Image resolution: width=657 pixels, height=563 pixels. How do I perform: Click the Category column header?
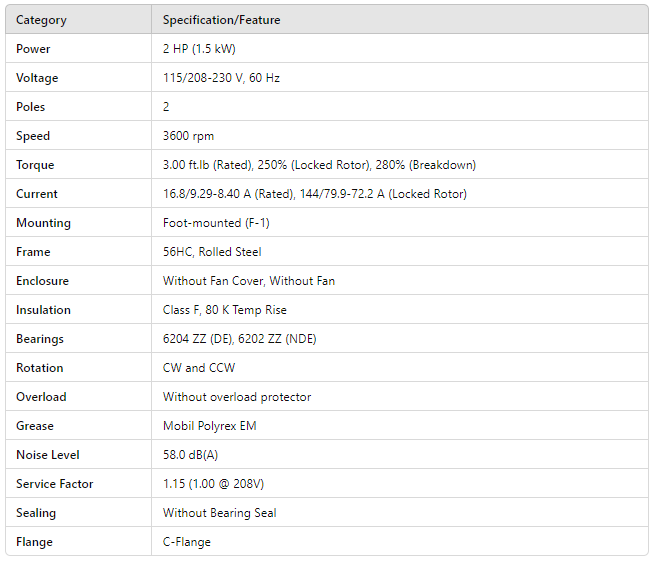coord(40,20)
